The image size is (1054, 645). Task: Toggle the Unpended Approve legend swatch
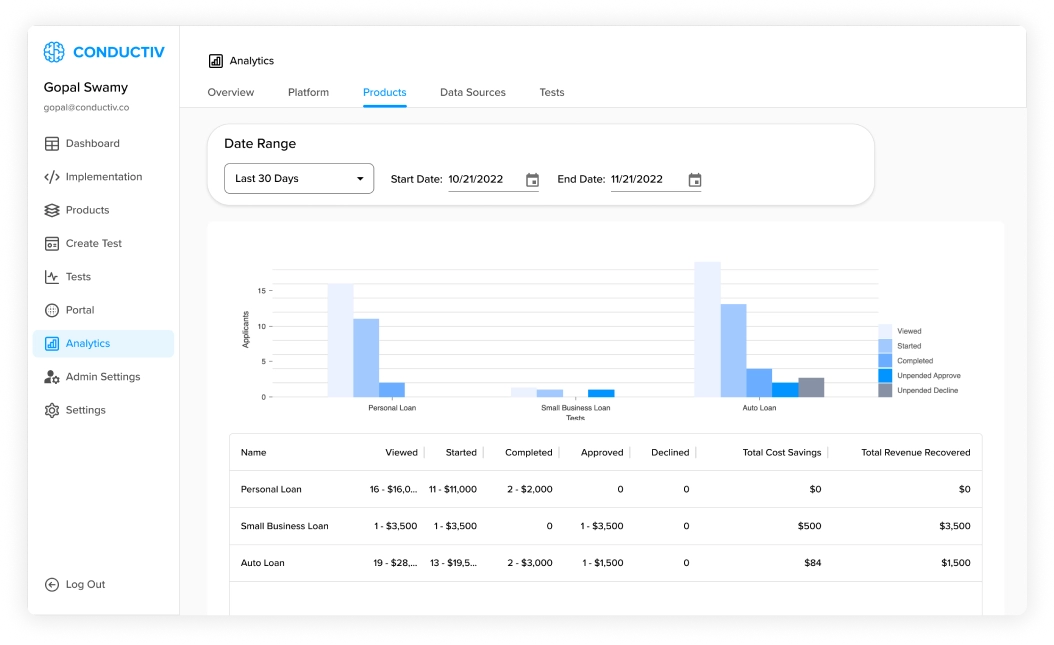pyautogui.click(x=885, y=376)
